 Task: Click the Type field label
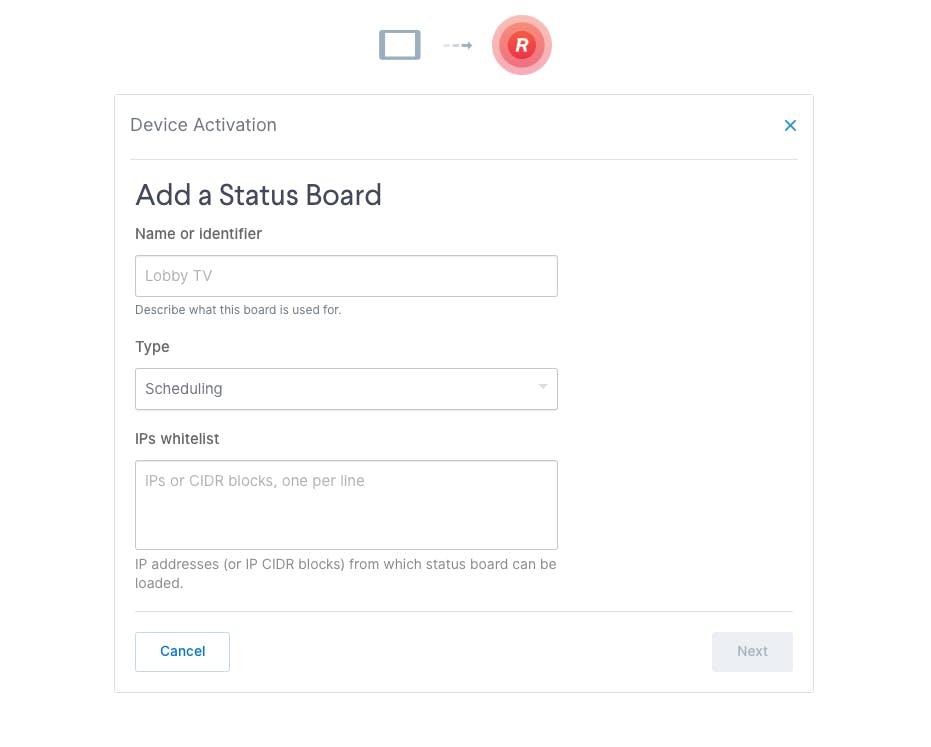(152, 347)
